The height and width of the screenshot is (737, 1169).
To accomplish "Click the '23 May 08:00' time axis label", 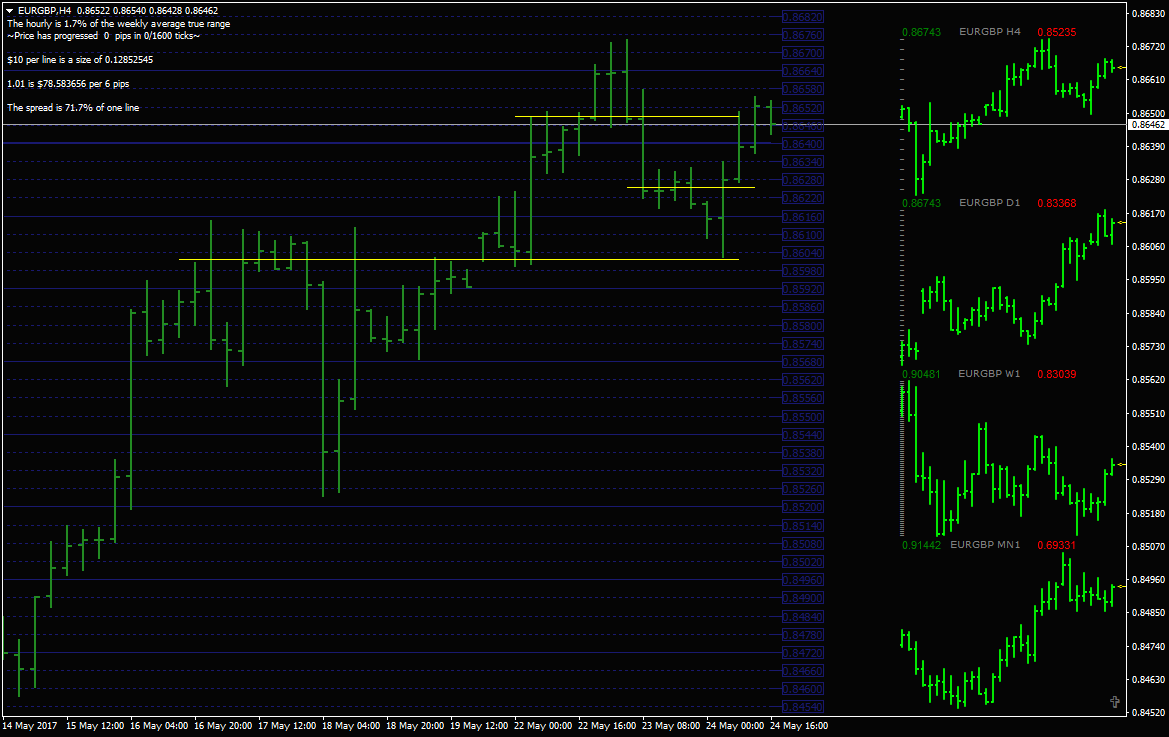I will tap(672, 726).
